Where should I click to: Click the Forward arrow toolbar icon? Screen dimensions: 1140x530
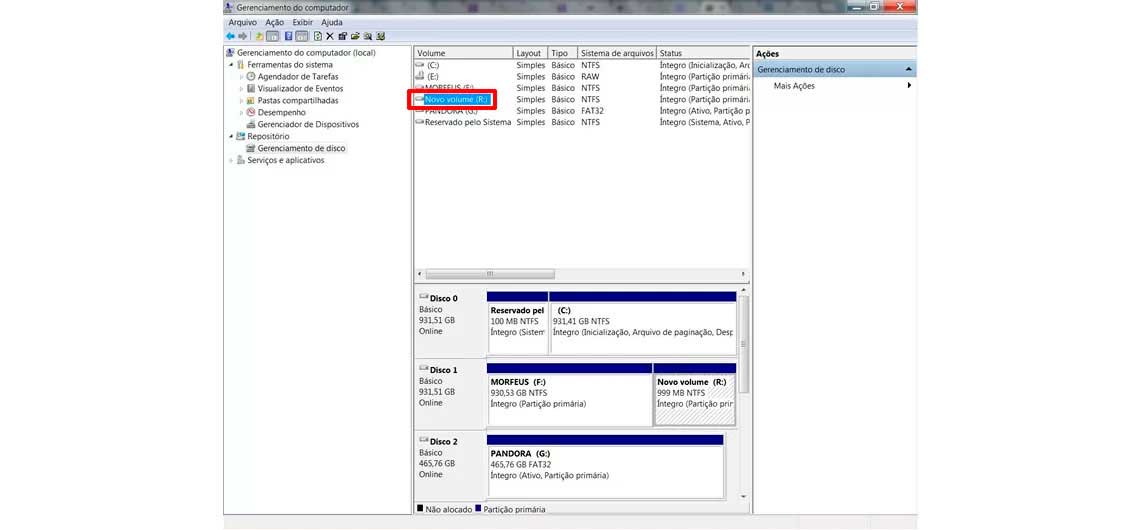pos(242,36)
